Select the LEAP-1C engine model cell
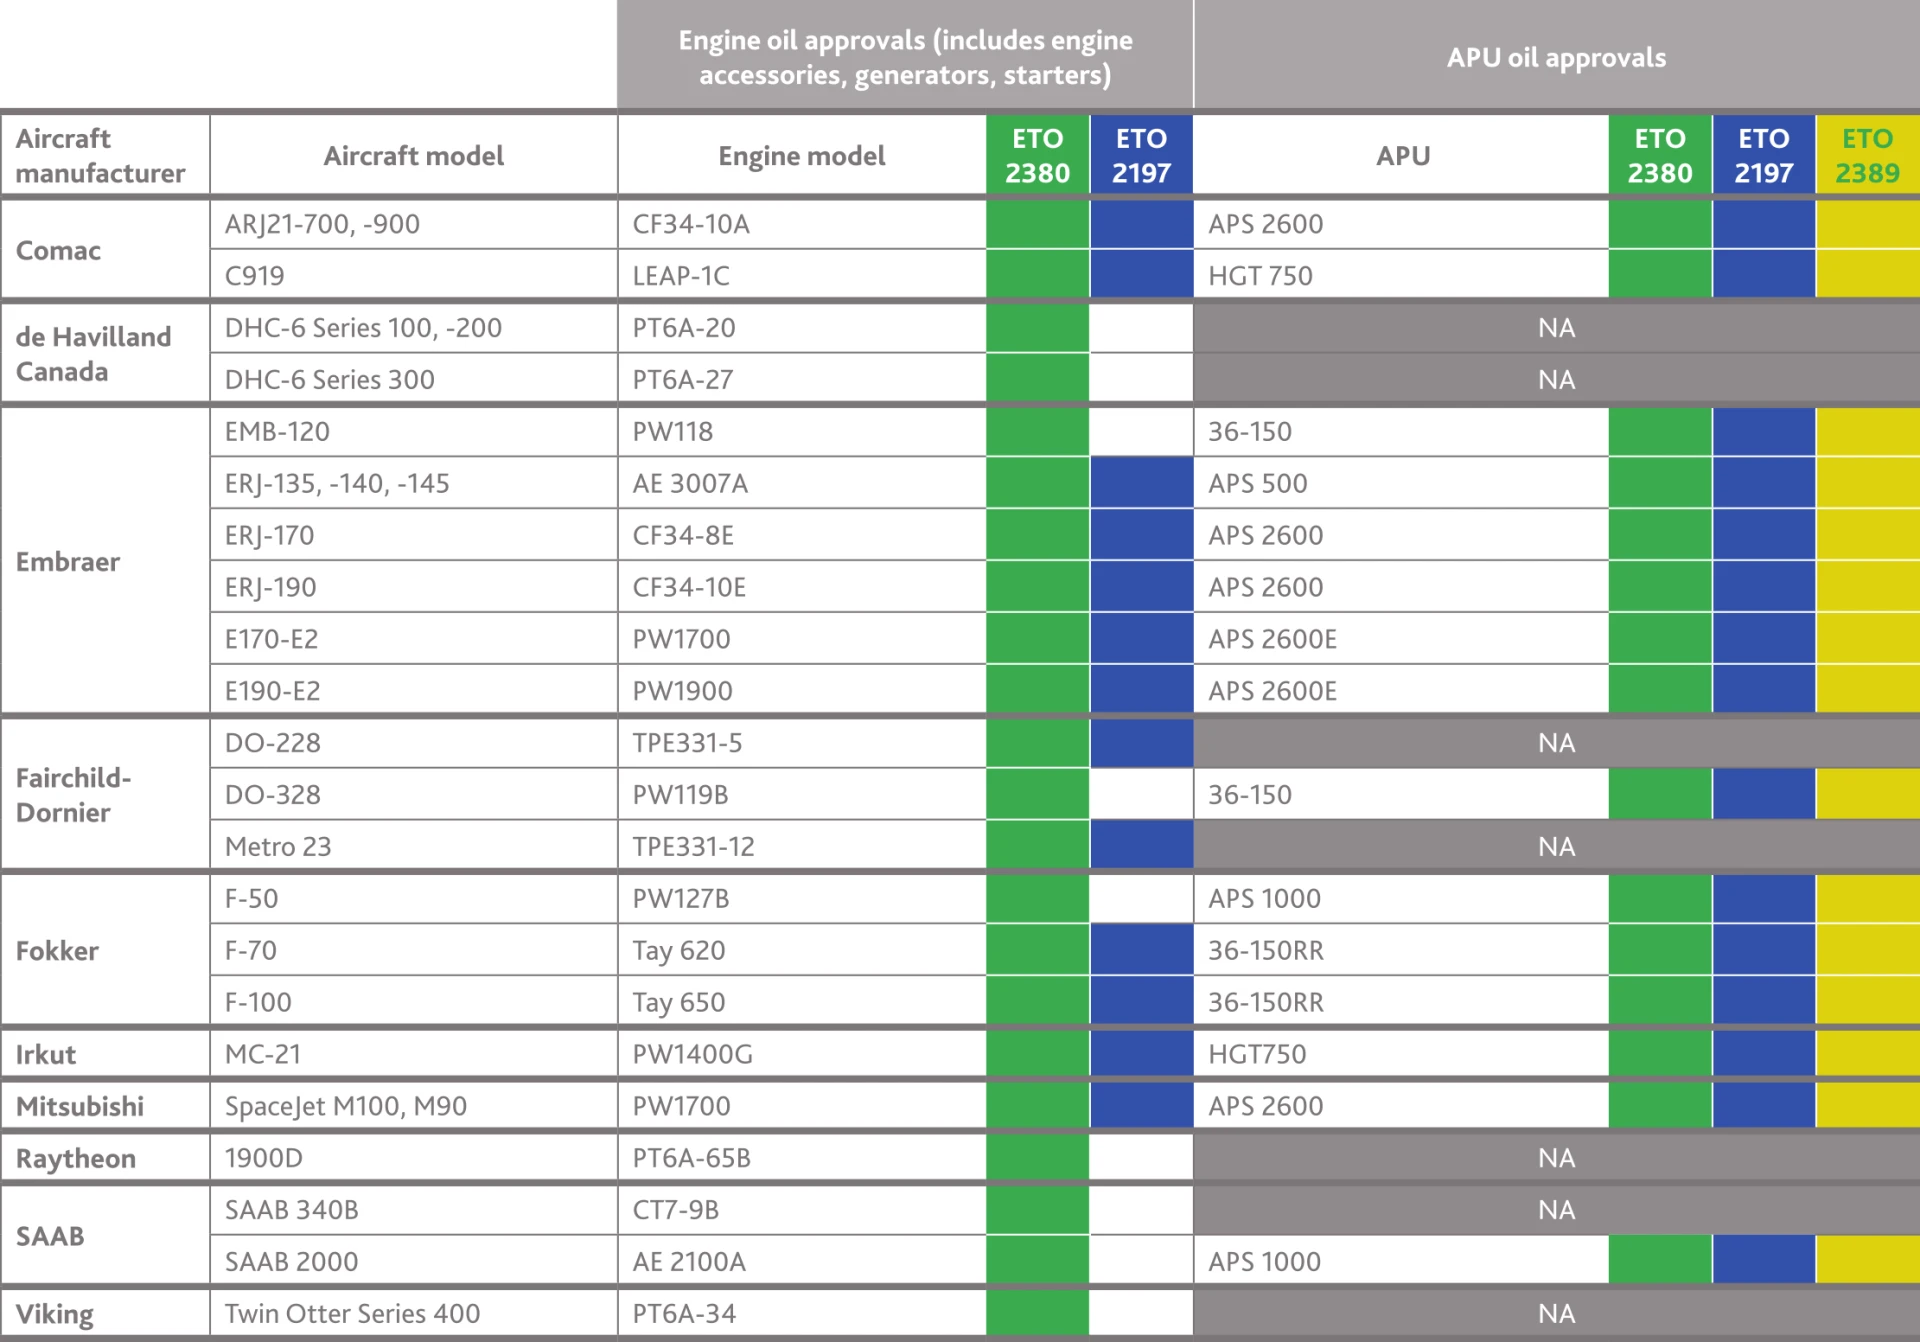The image size is (1920, 1342). 802,275
